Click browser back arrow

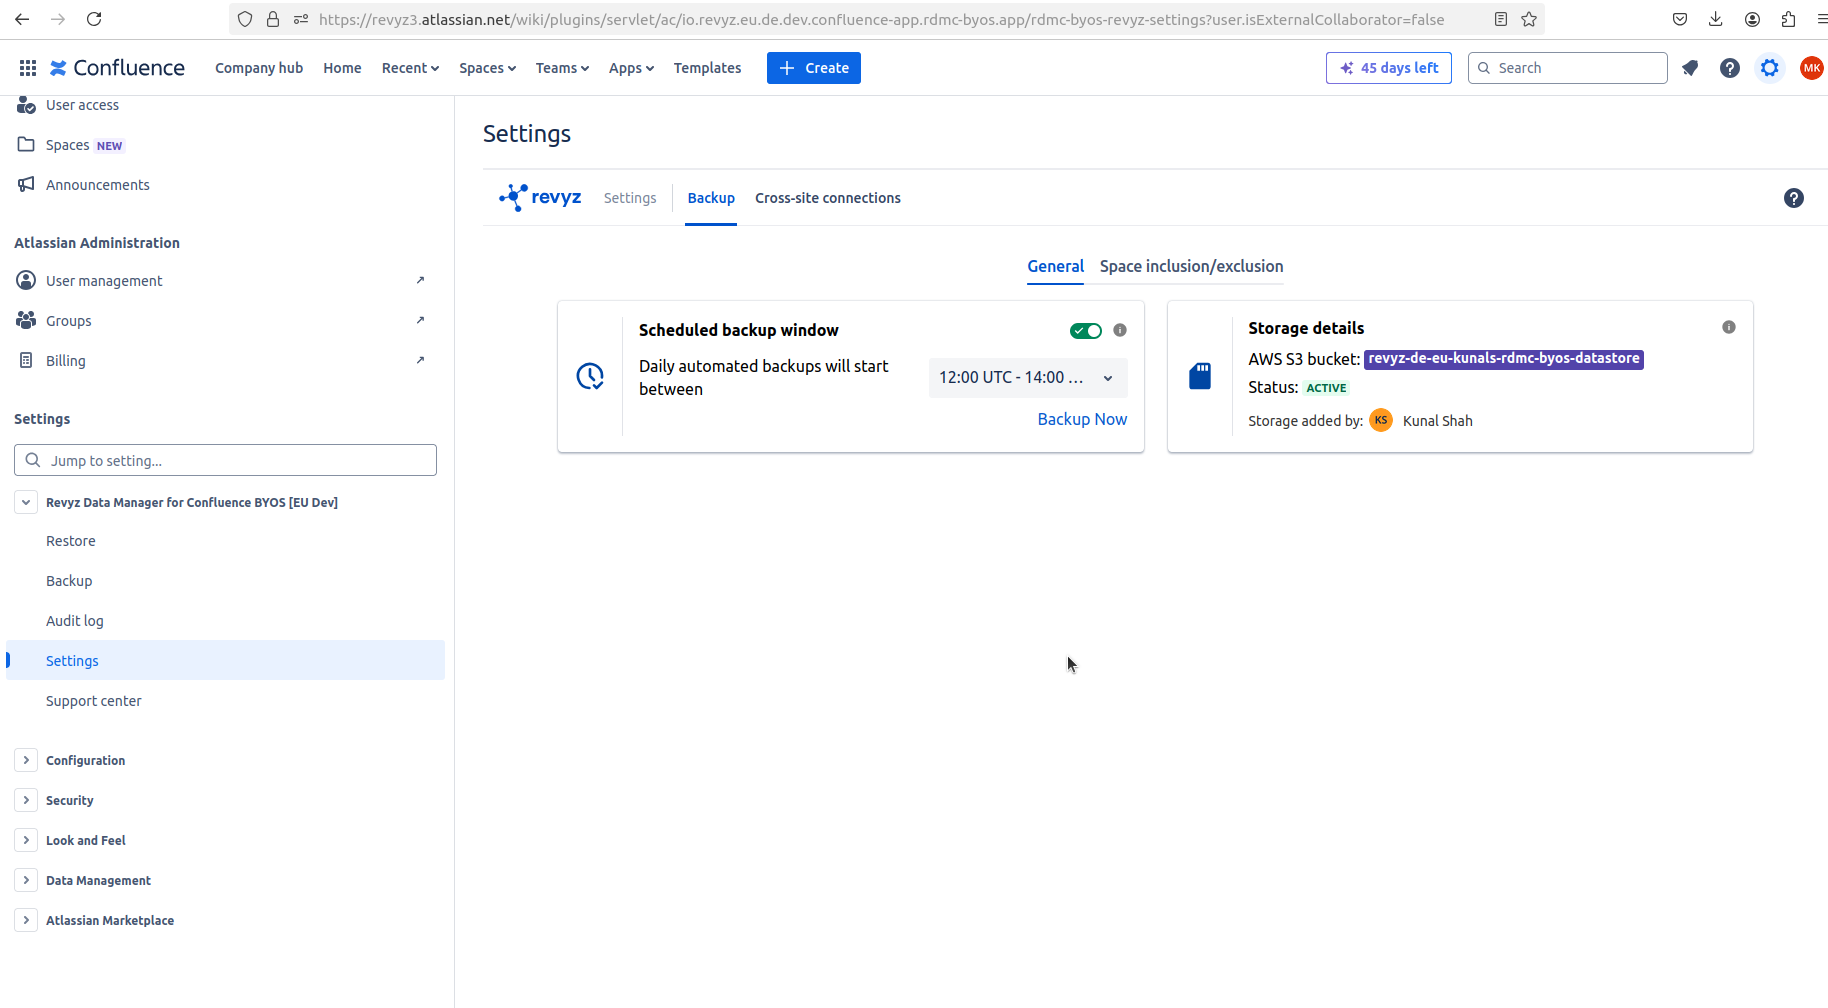[x=22, y=19]
